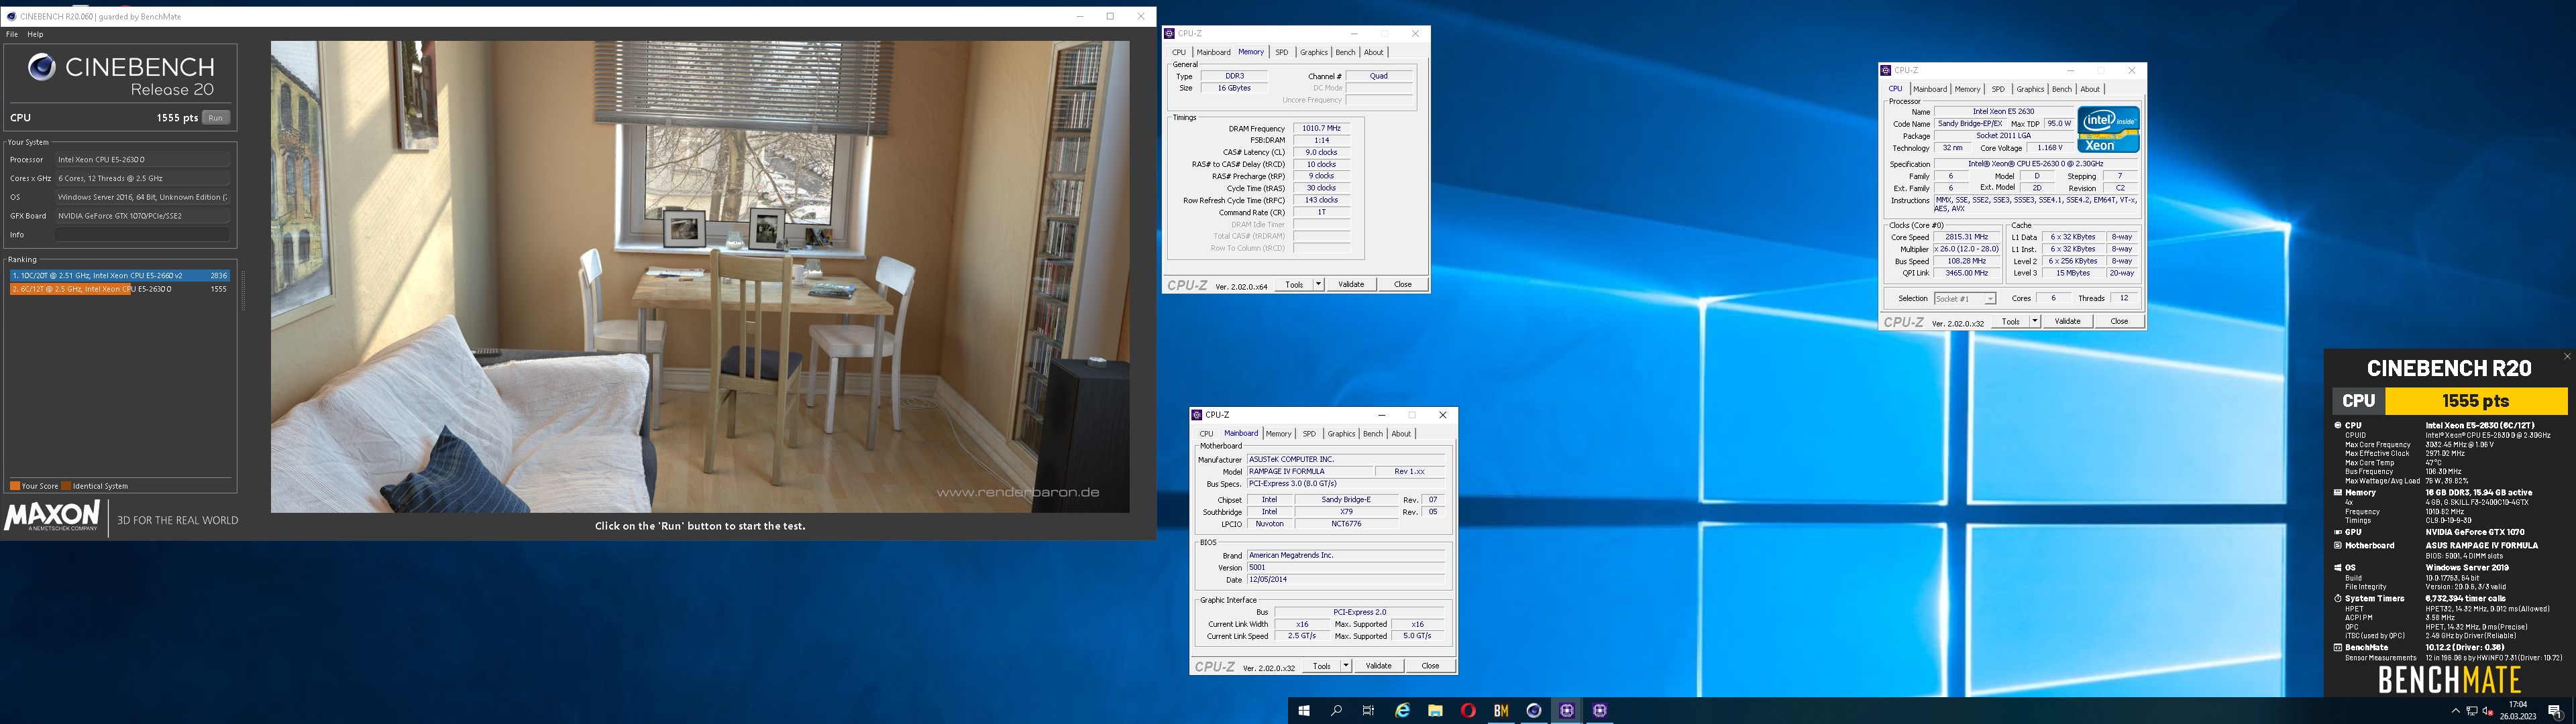
Task: Click the Cinebench sphere logo icon
Action: pos(41,67)
